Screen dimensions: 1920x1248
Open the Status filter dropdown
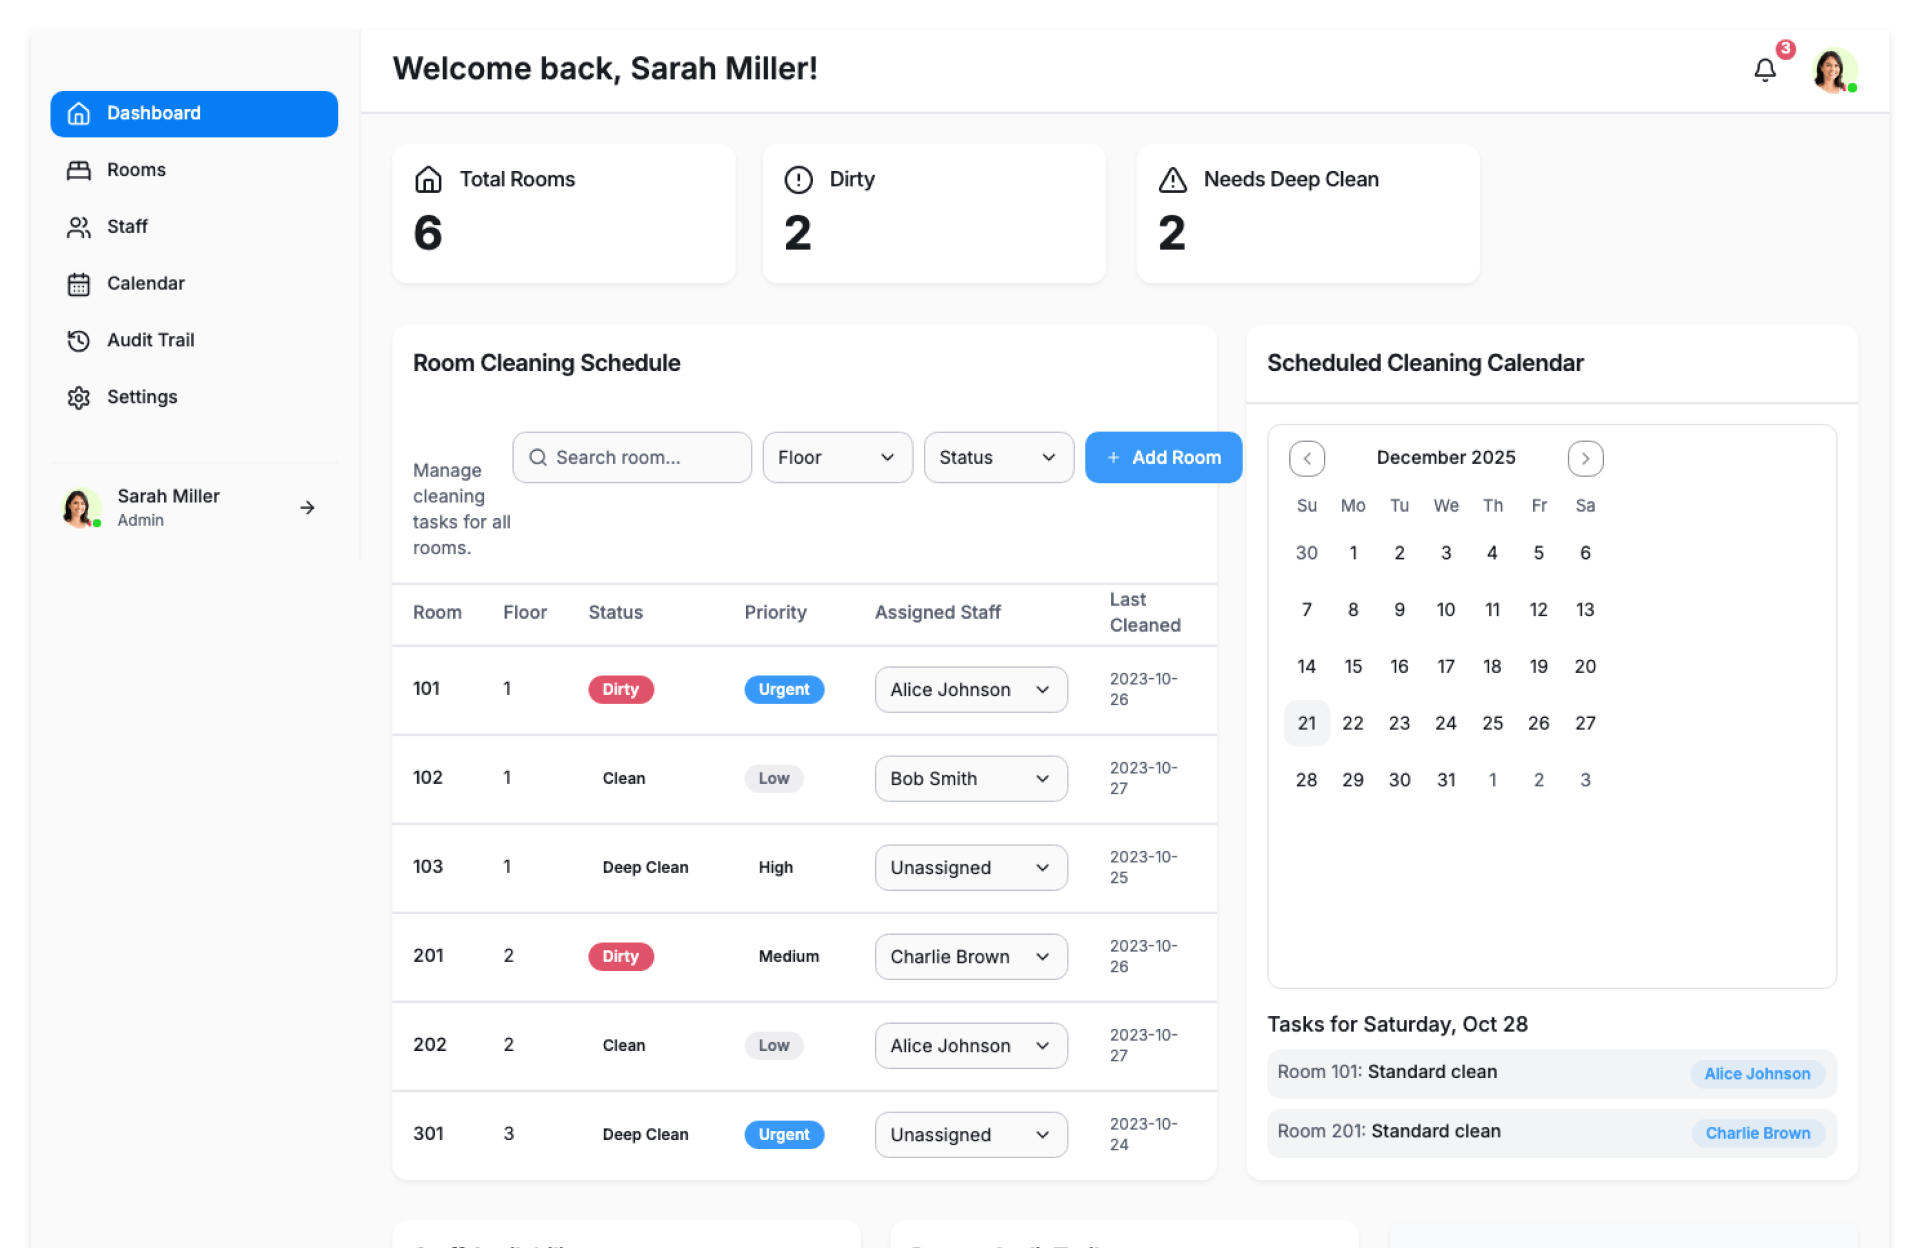997,457
